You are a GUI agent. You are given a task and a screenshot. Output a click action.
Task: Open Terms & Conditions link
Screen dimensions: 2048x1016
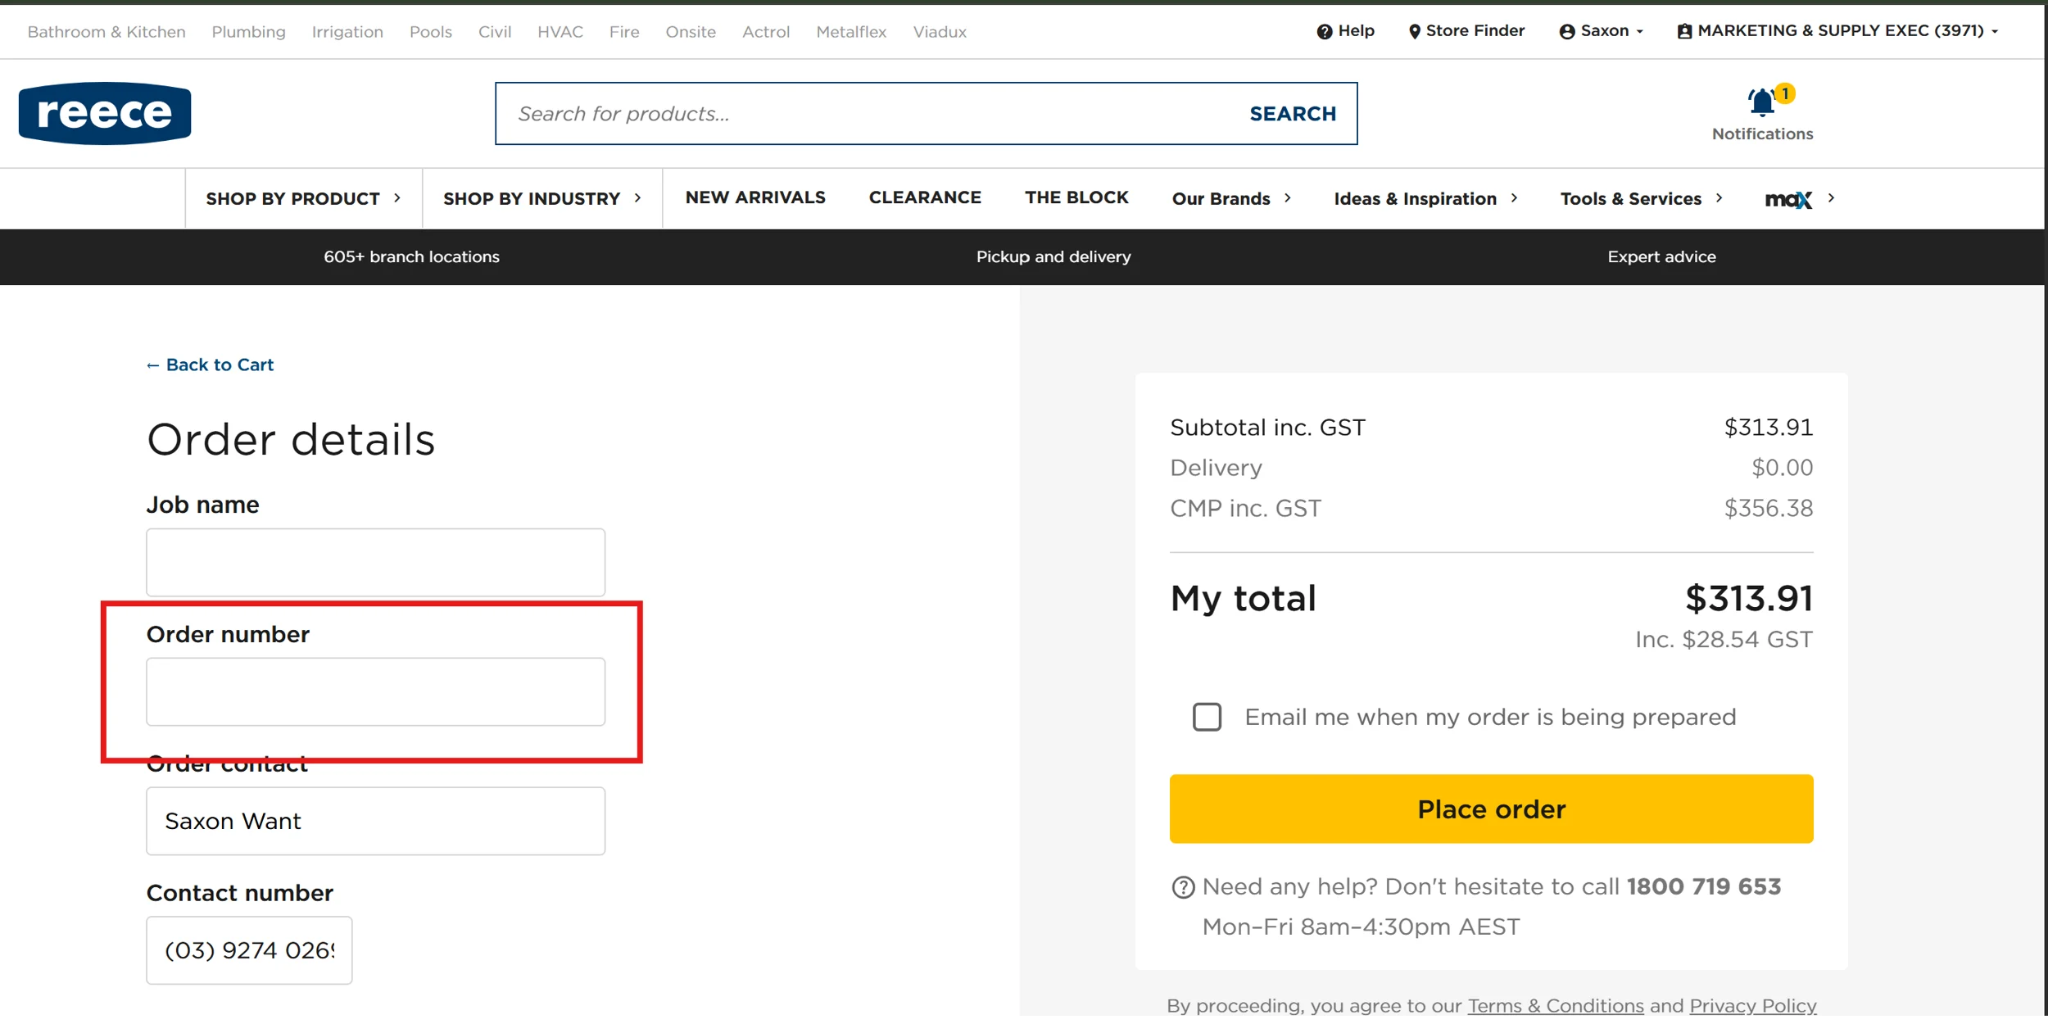click(x=1555, y=1005)
